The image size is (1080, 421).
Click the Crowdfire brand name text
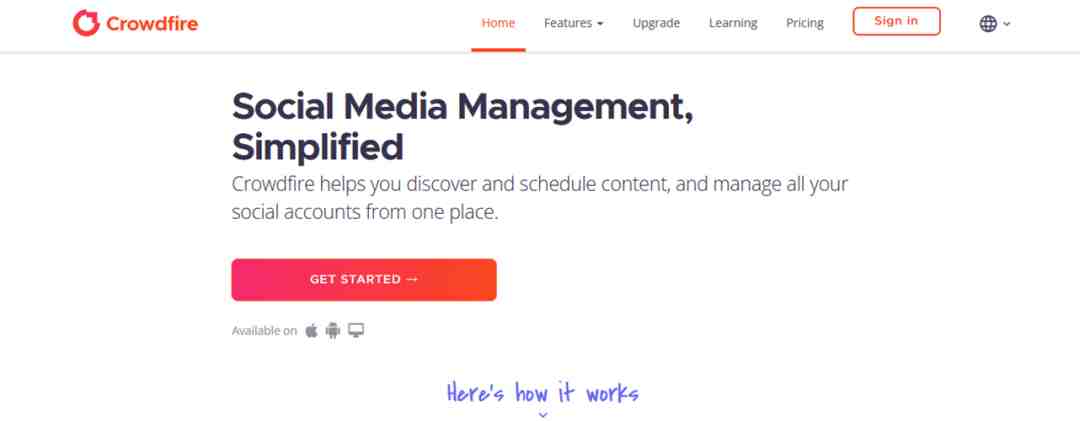tap(152, 24)
